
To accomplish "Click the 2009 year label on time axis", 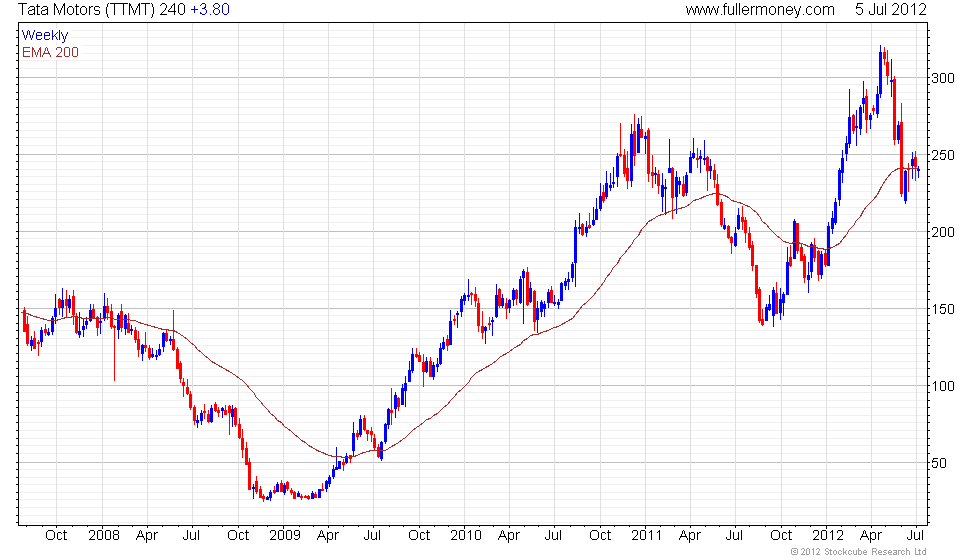I will coord(285,536).
